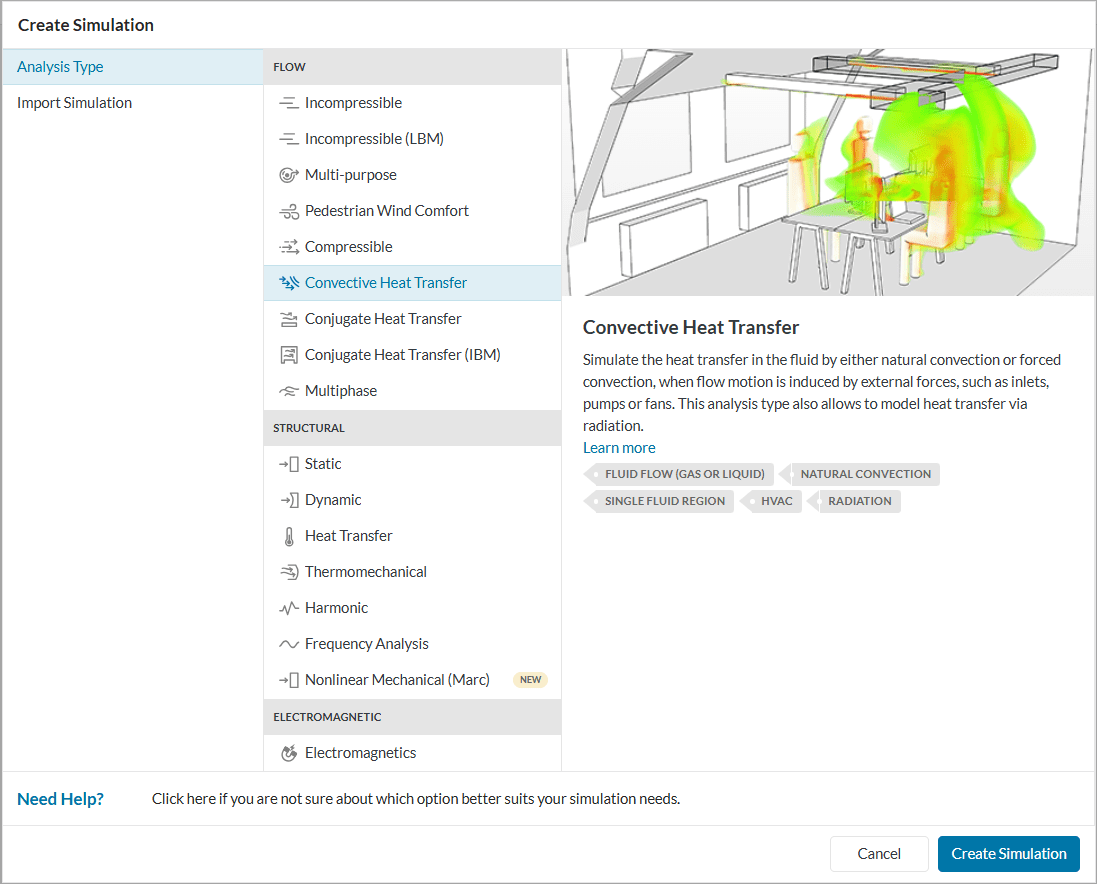Click the Conjugate Heat Transfer (IBM) icon
The image size is (1097, 884).
coord(288,355)
